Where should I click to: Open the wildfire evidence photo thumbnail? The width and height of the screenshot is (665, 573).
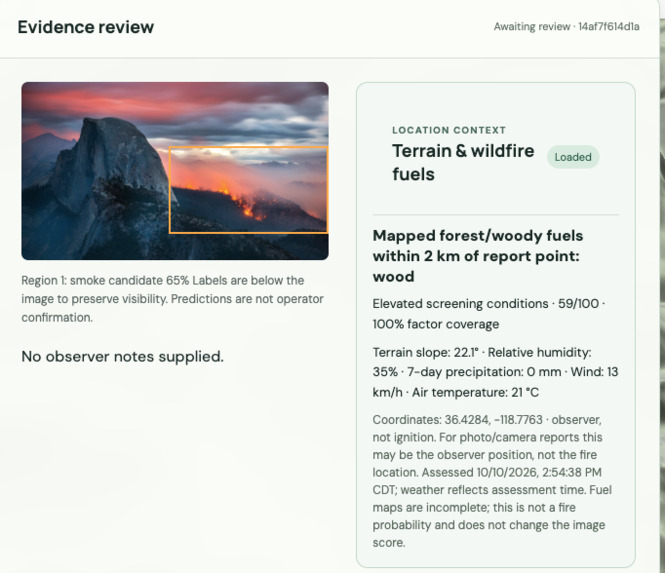(x=175, y=171)
